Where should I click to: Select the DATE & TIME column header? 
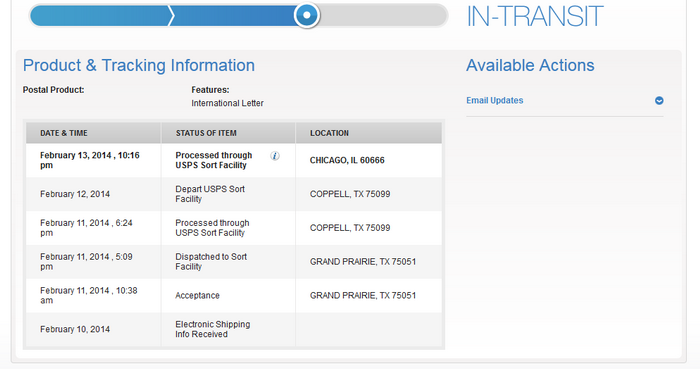64,133
